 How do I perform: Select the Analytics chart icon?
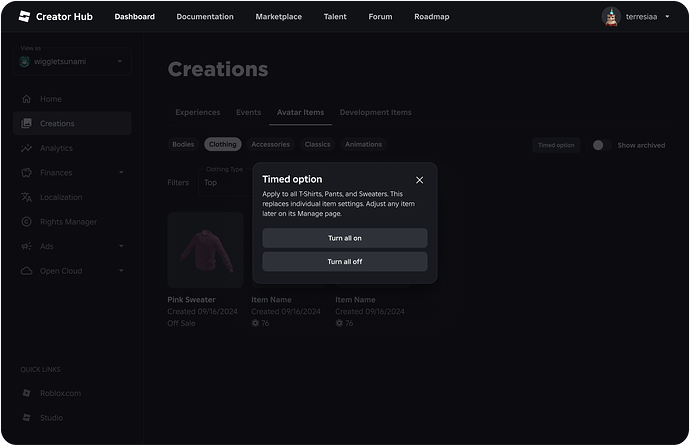click(x=26, y=148)
